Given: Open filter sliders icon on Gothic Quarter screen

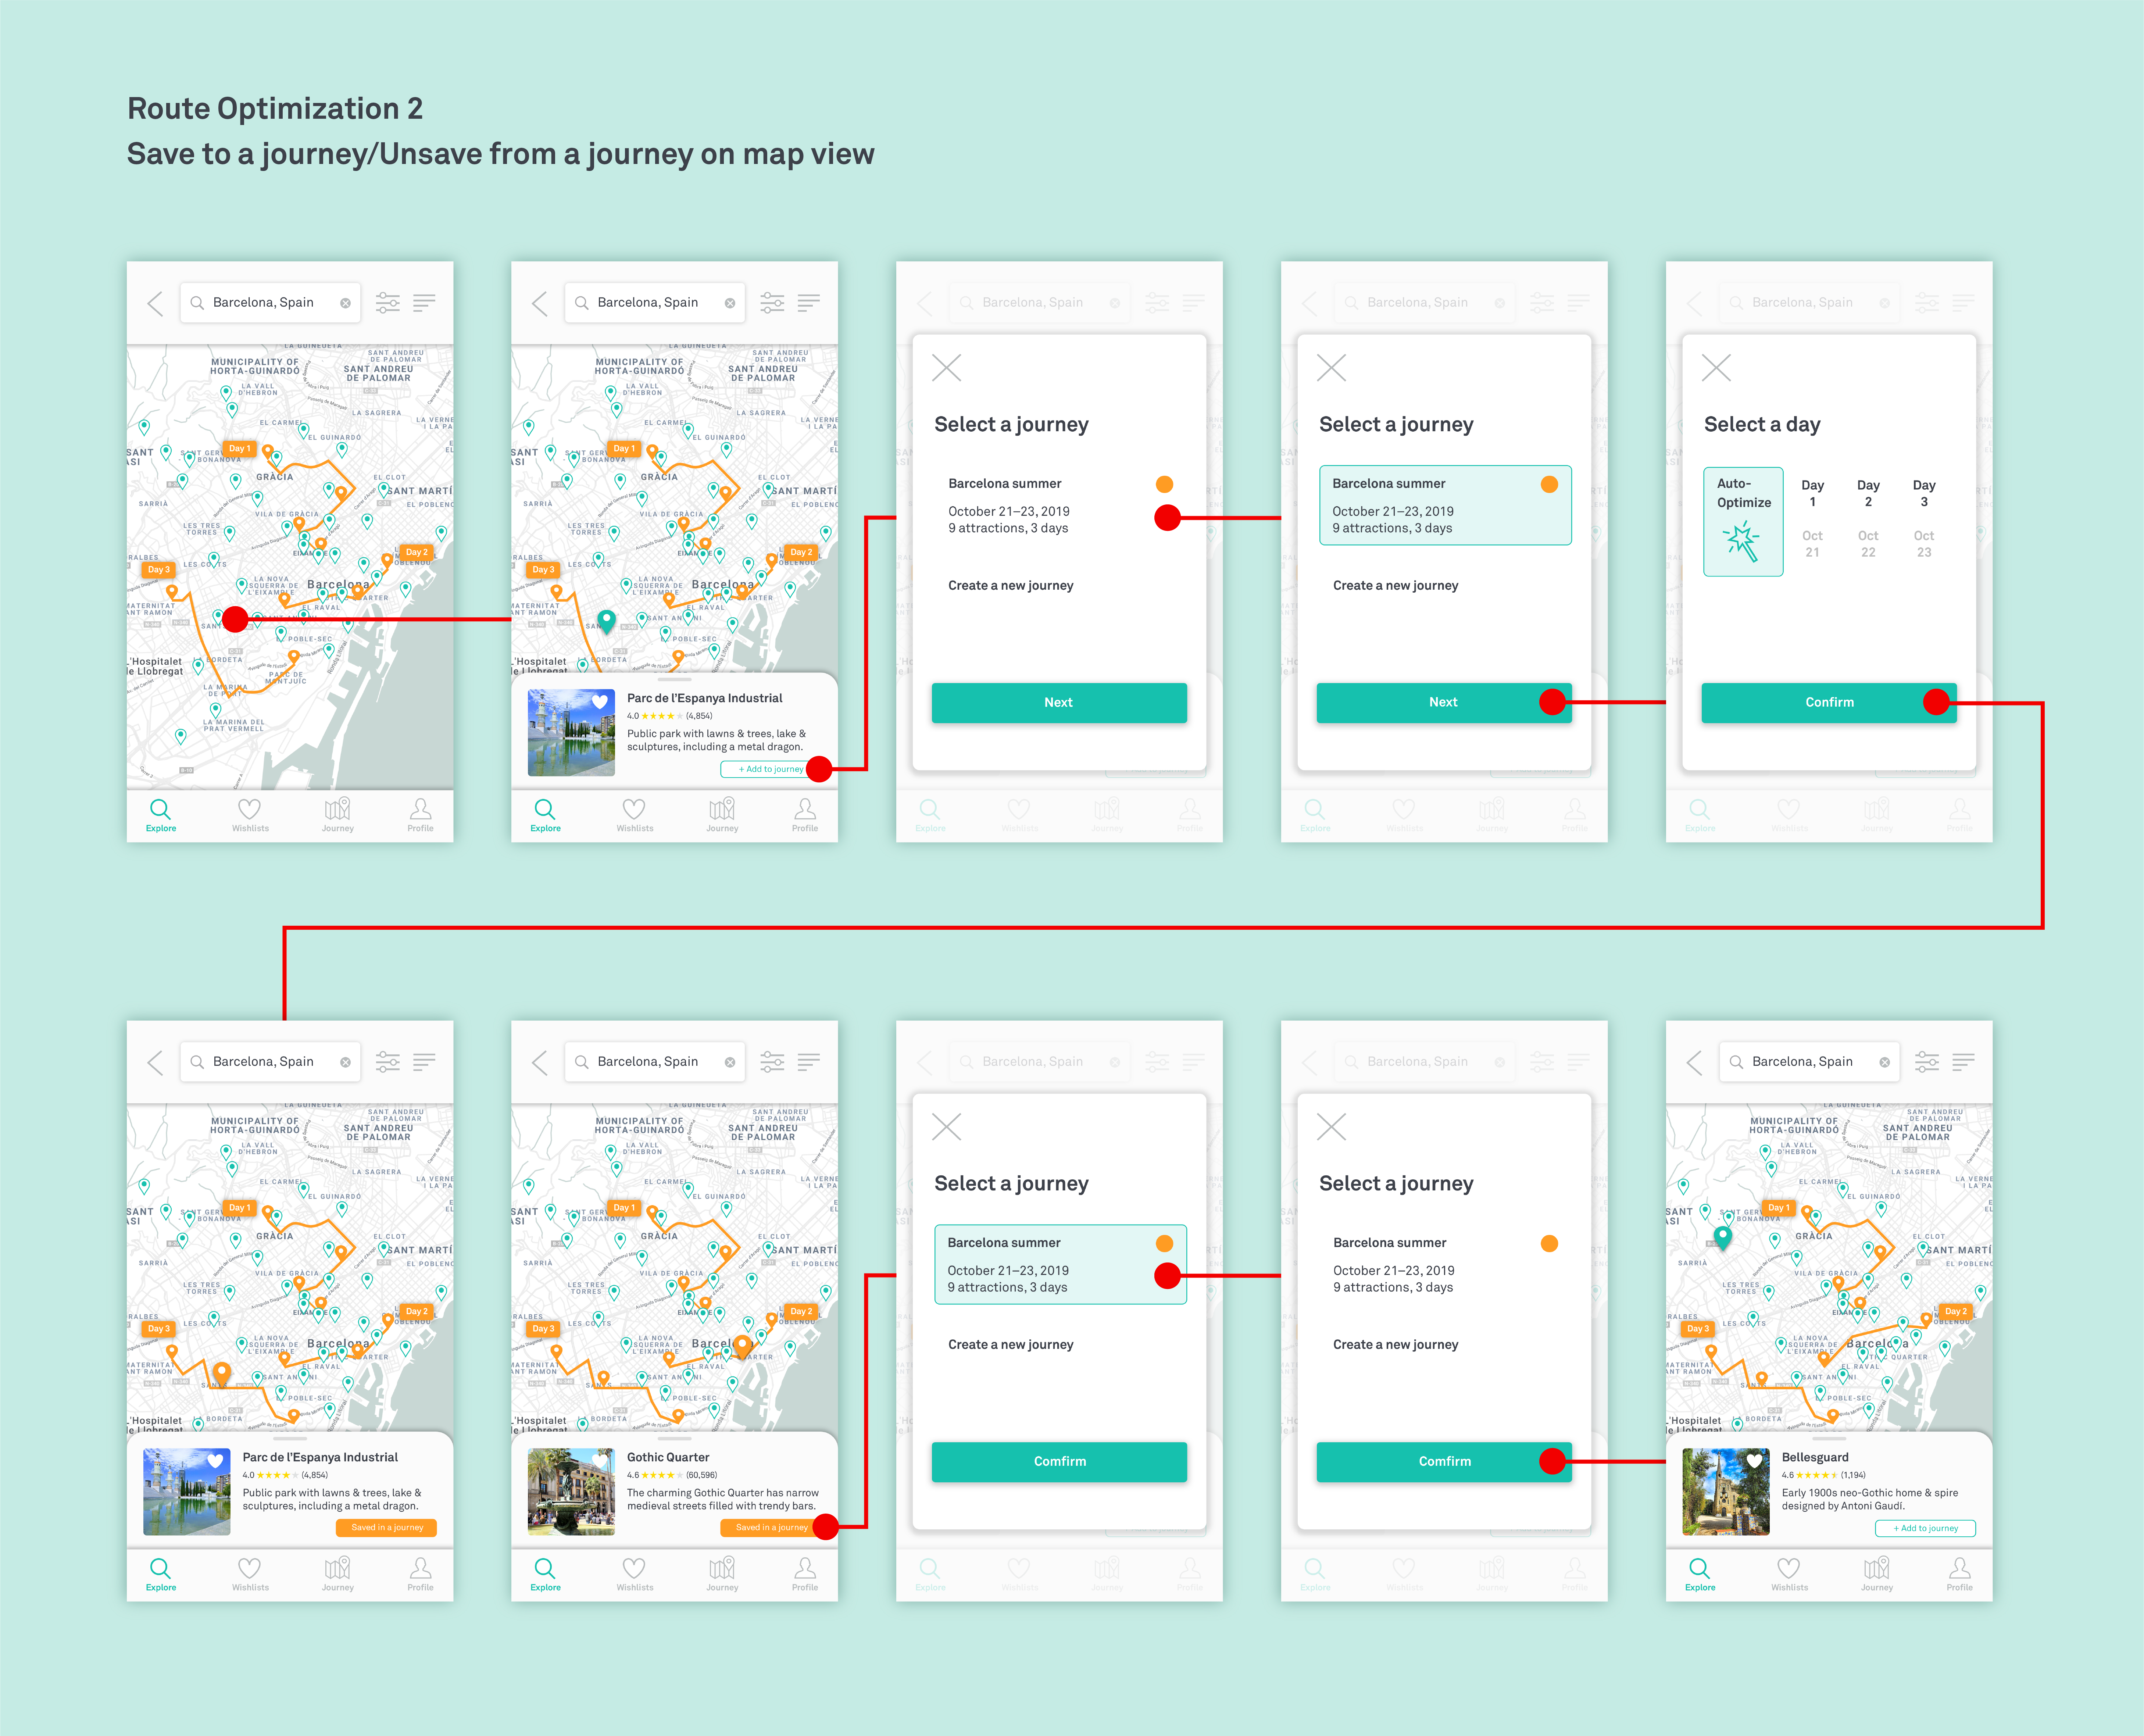Looking at the screenshot, I should (x=772, y=1062).
